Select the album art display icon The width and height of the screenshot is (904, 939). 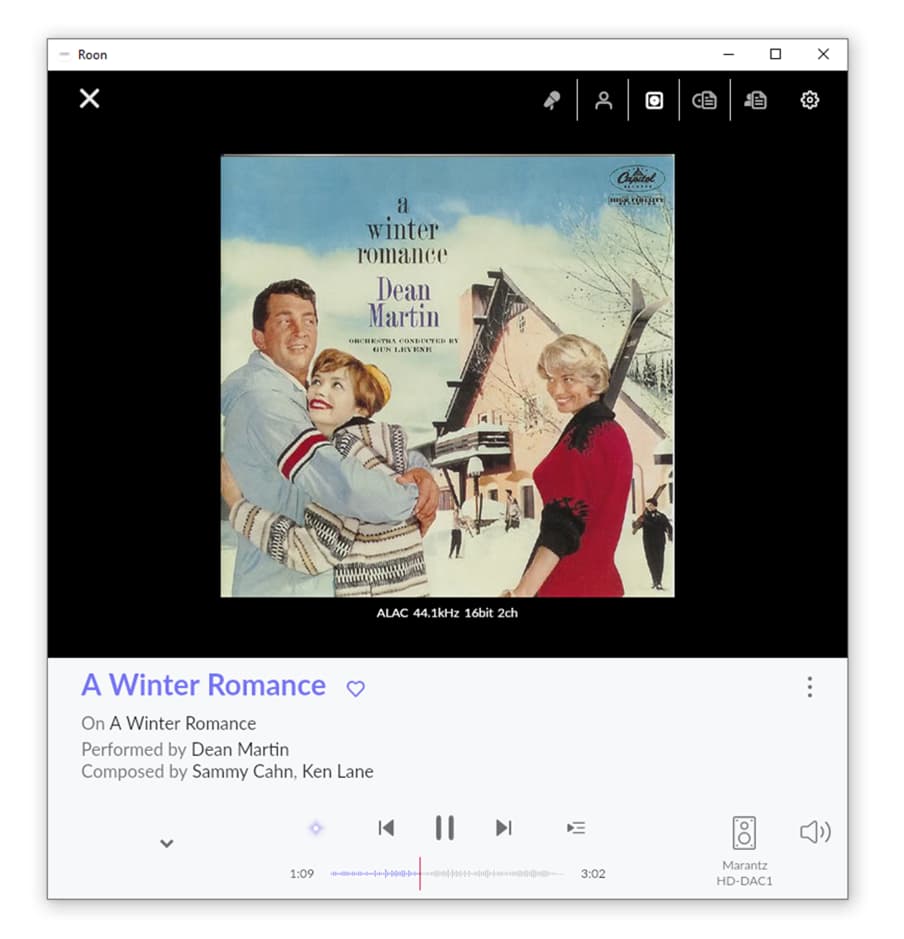pyautogui.click(x=654, y=100)
